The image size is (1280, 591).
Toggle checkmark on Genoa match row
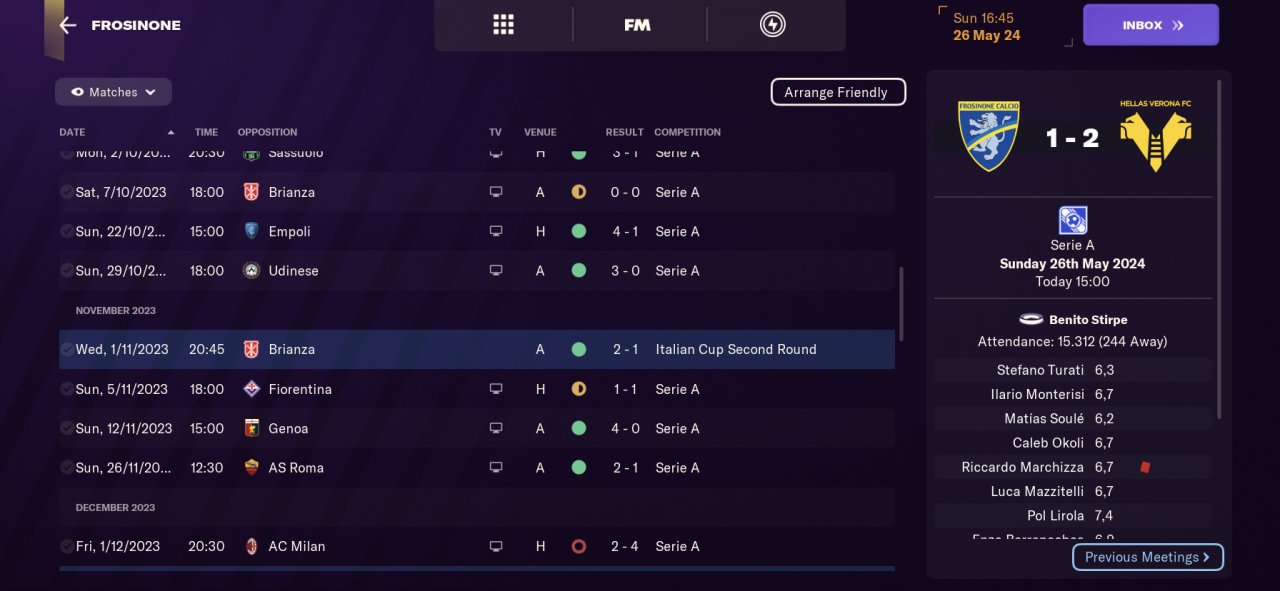[66, 428]
